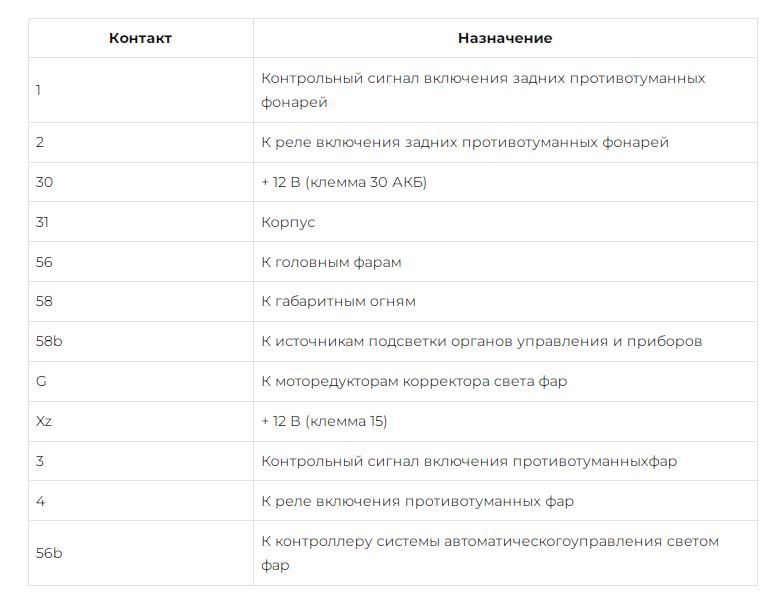Click "К реле включения задних противотуманных фонарей"
The image size is (783, 602).
(x=465, y=142)
